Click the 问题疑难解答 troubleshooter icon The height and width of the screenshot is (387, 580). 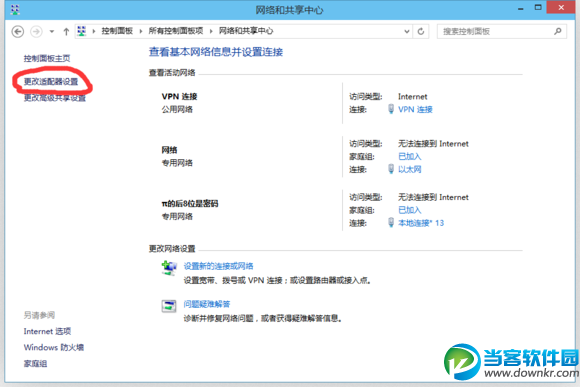tap(169, 306)
